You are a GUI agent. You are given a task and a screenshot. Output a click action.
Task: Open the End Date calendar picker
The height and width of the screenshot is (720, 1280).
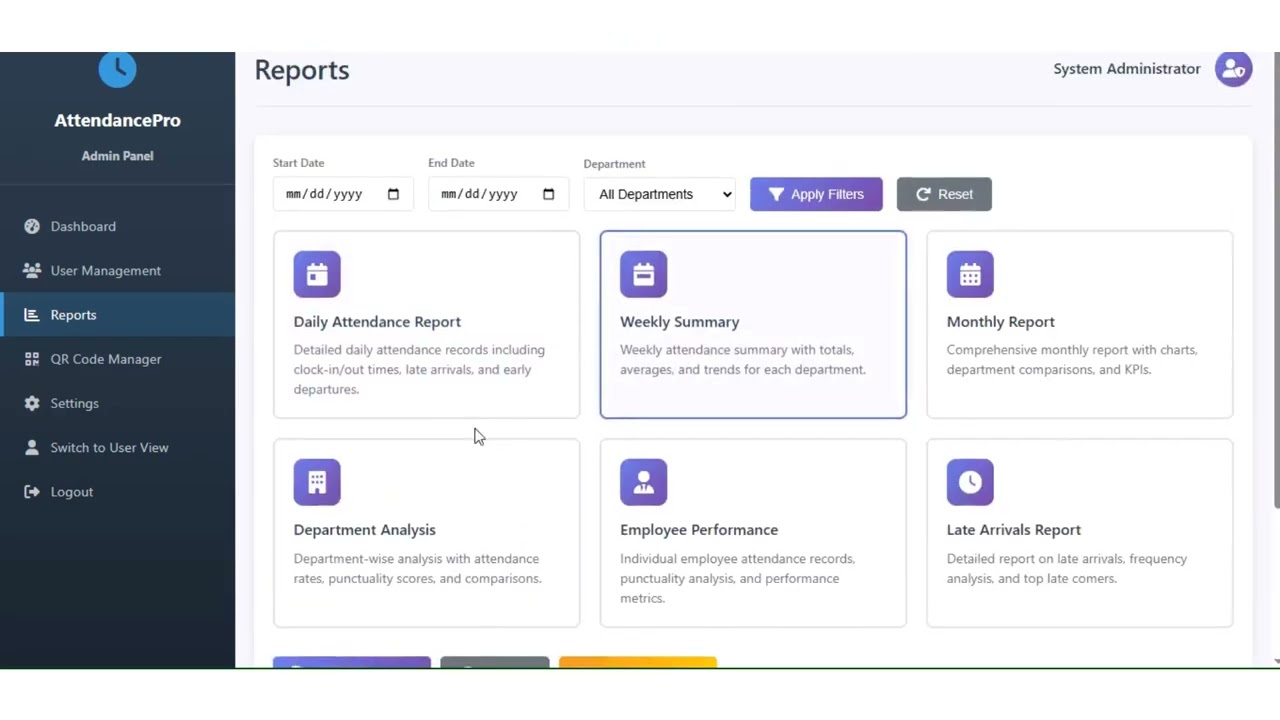click(x=548, y=194)
